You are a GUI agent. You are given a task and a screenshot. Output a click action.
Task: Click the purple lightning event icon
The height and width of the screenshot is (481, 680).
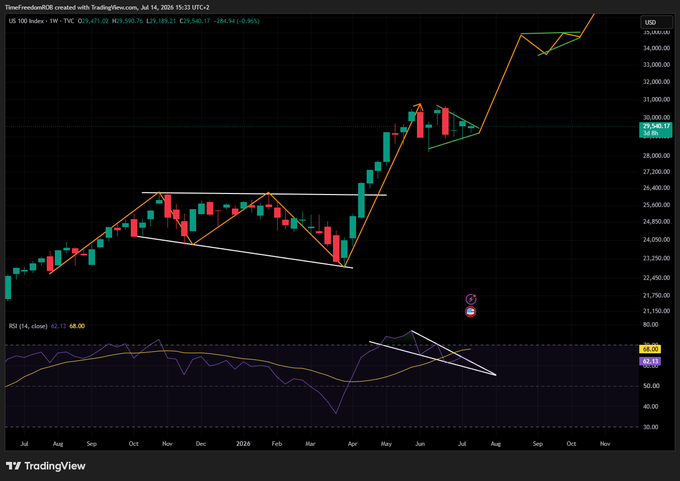471,299
